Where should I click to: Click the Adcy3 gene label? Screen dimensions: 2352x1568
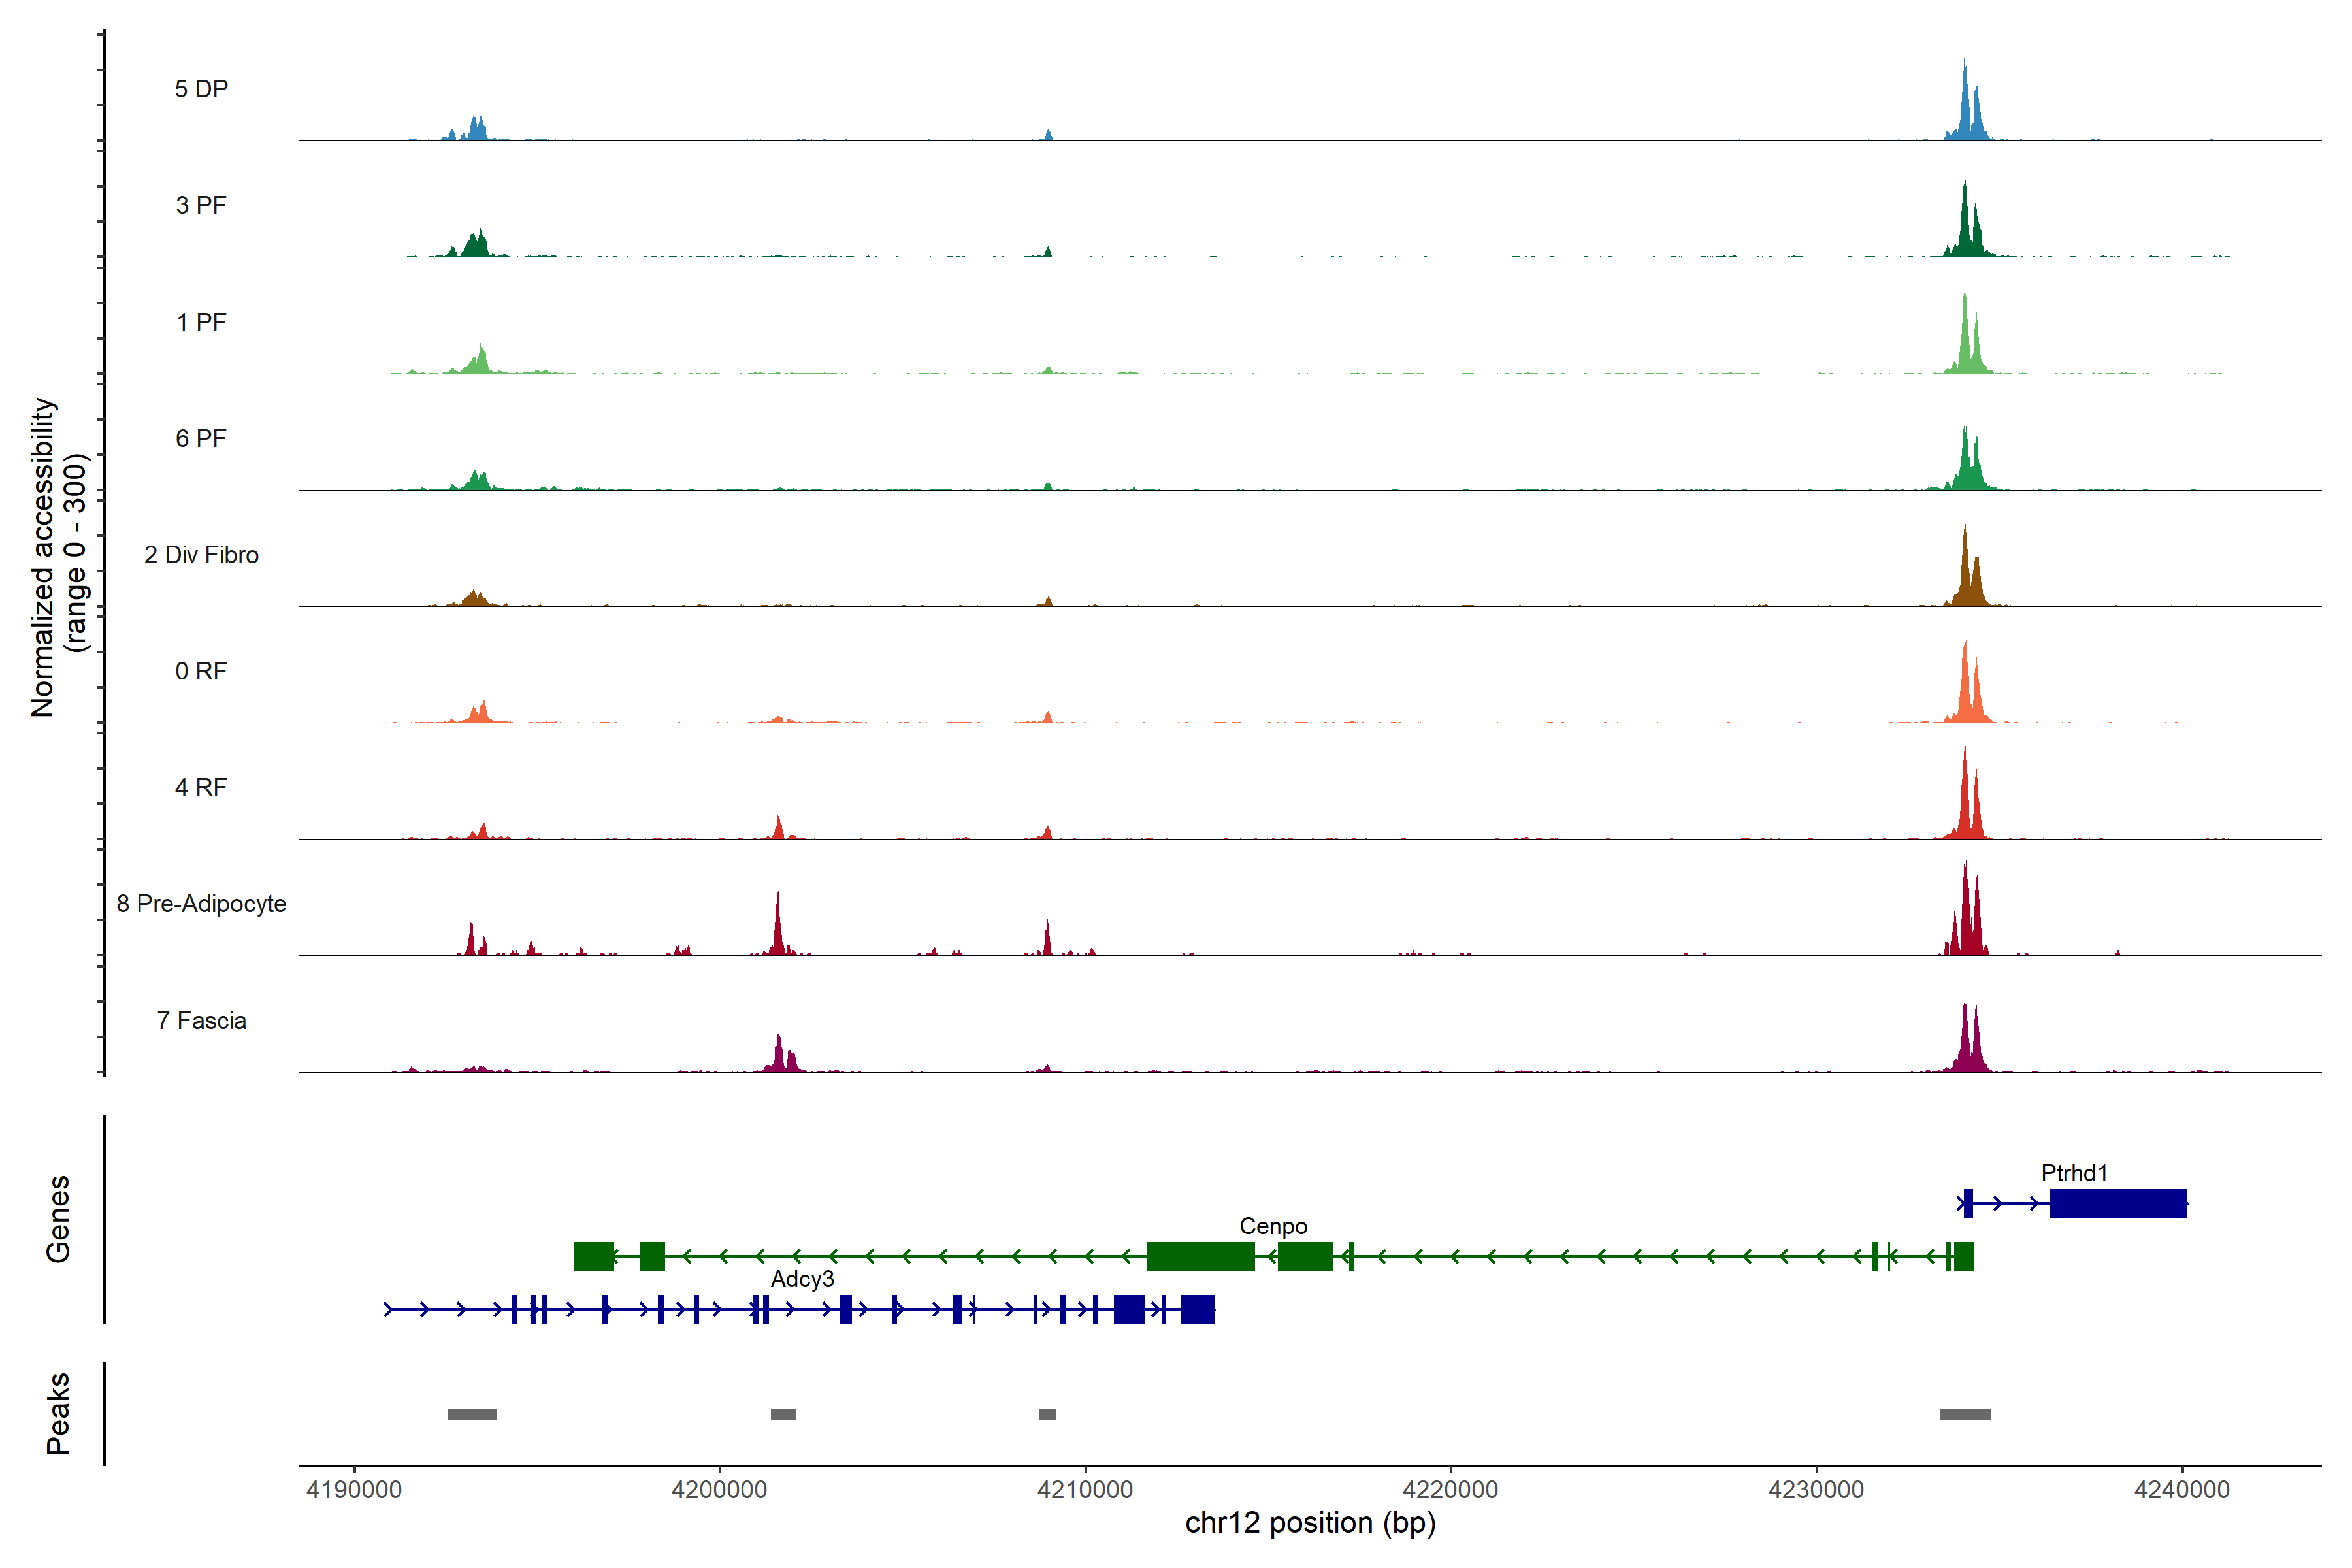802,1279
